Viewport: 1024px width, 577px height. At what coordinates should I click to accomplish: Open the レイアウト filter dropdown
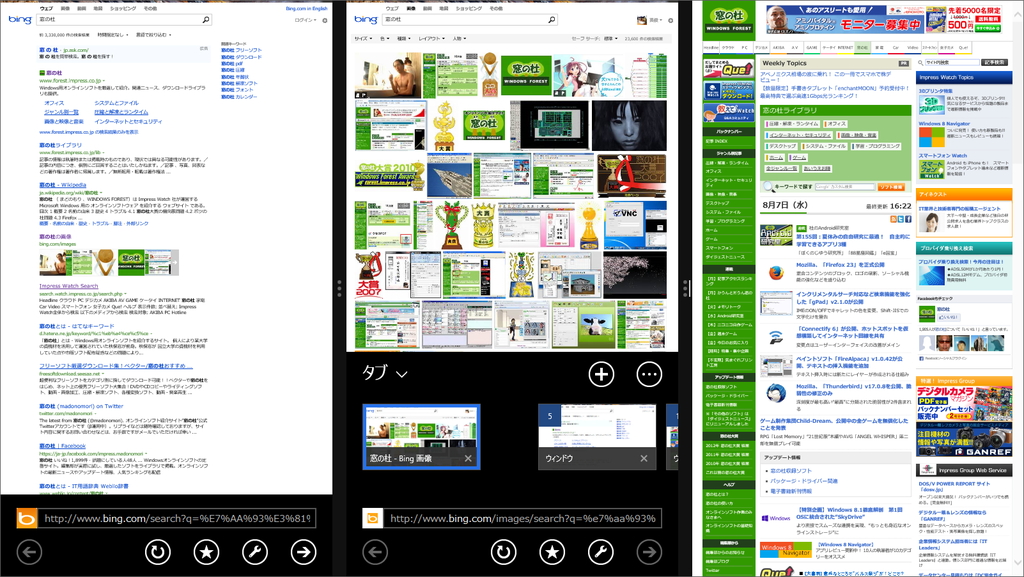coord(430,39)
